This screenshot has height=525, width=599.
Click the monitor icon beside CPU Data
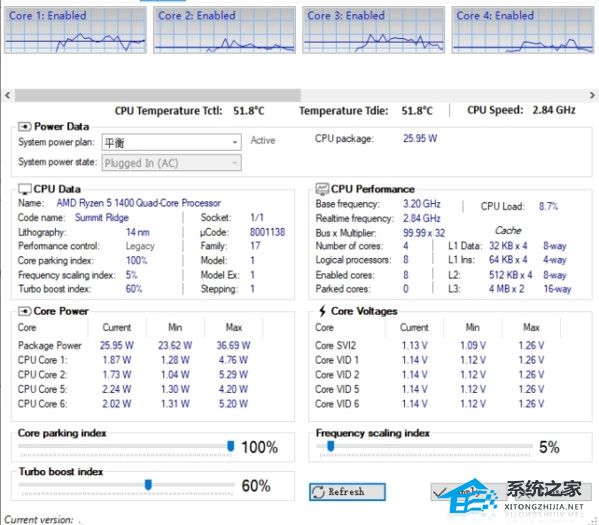25,189
